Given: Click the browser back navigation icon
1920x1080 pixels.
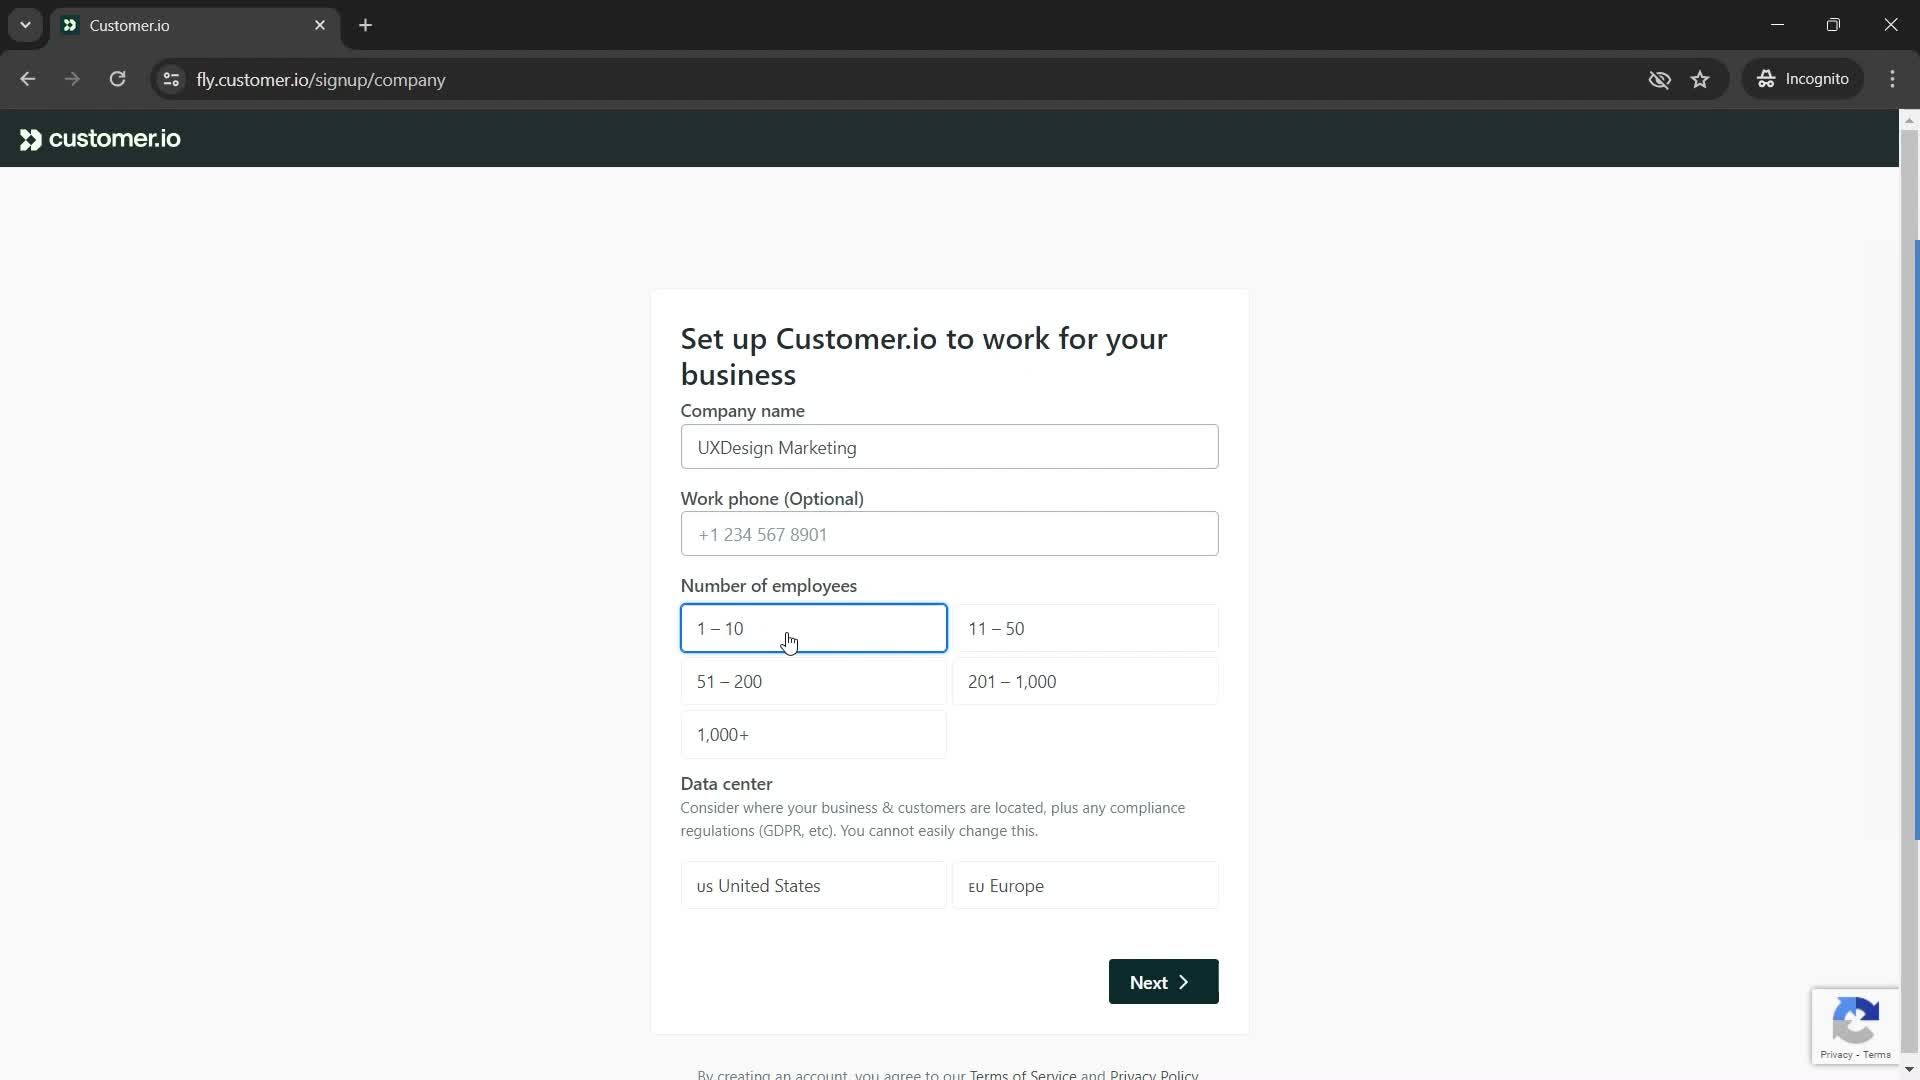Looking at the screenshot, I should pyautogui.click(x=29, y=79).
